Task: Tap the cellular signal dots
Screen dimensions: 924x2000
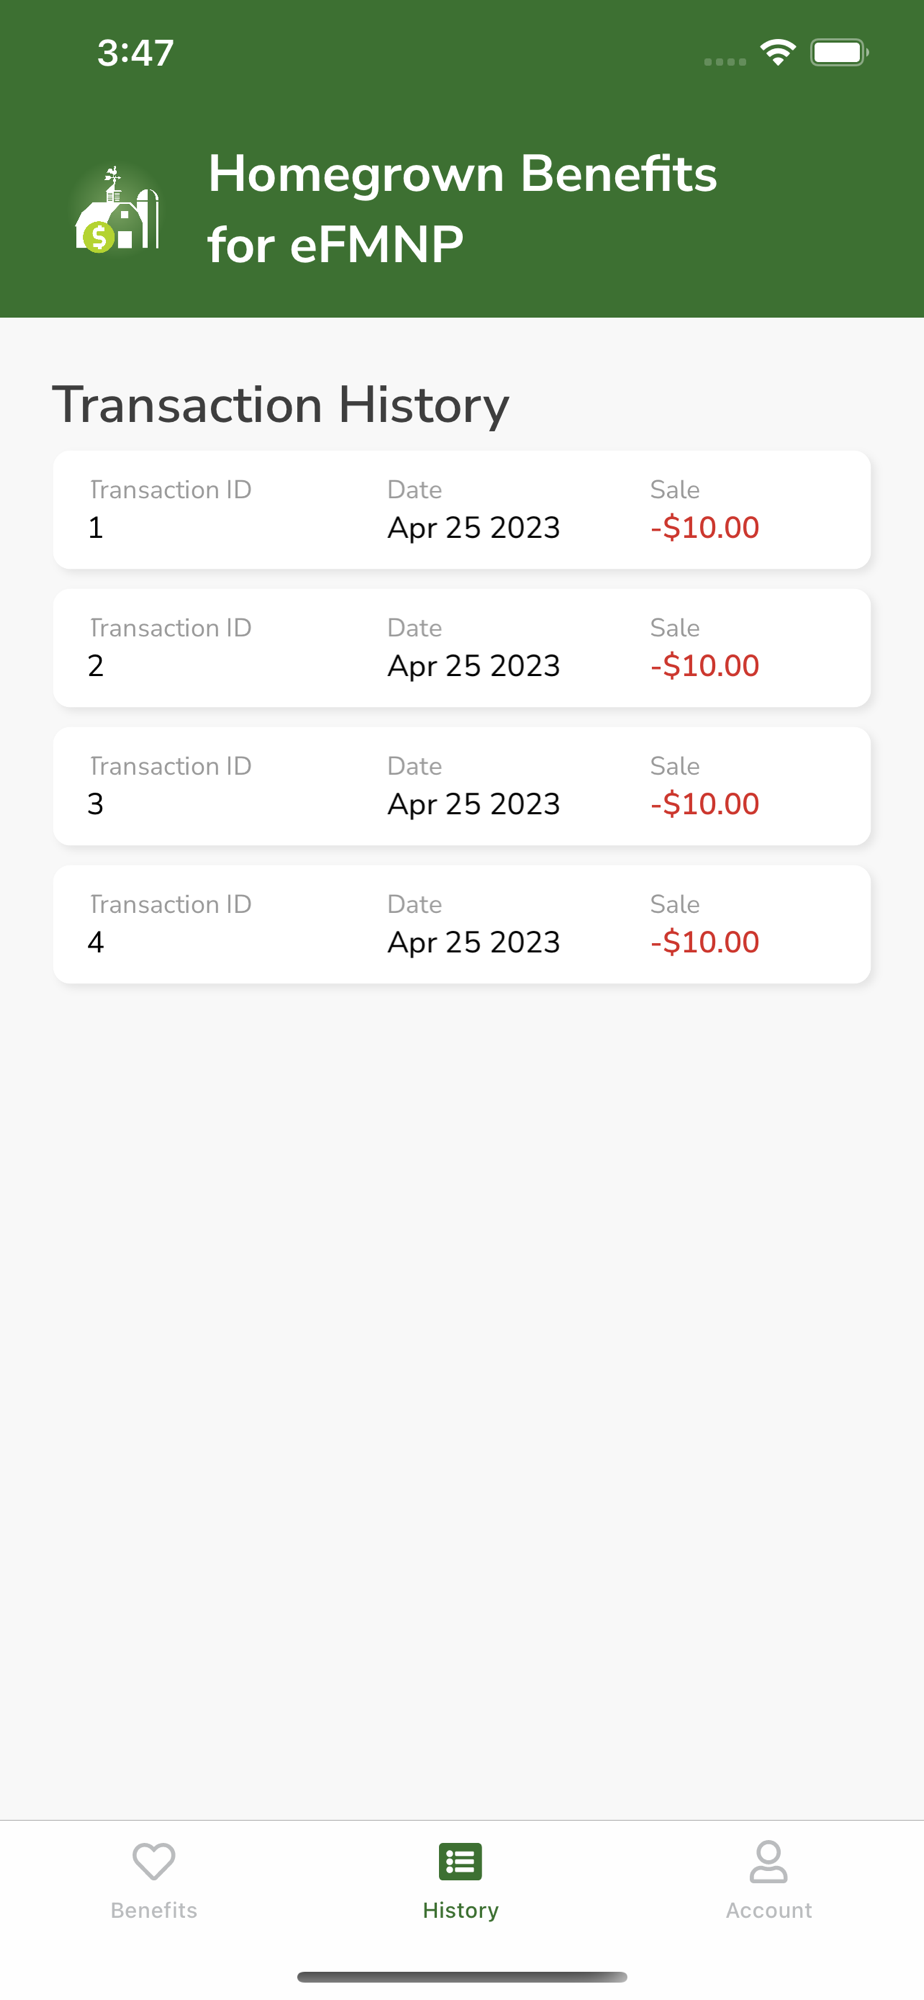Action: [725, 62]
